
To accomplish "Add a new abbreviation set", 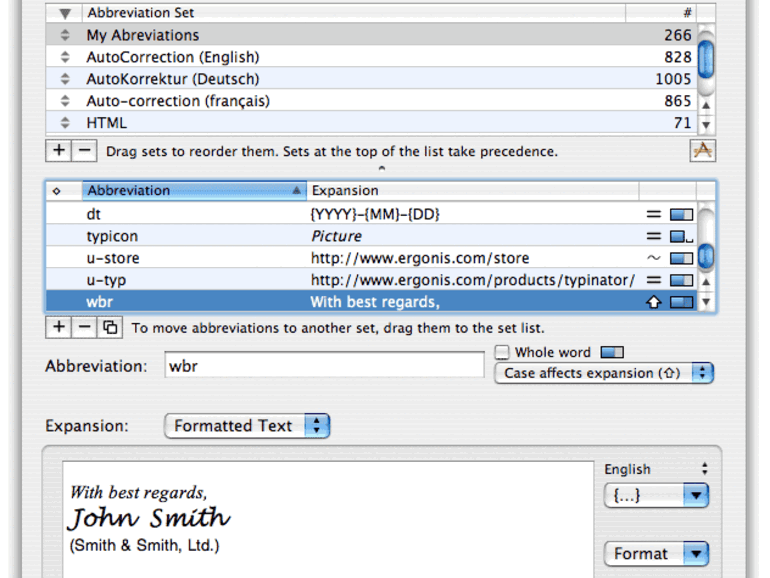I will pyautogui.click(x=58, y=150).
